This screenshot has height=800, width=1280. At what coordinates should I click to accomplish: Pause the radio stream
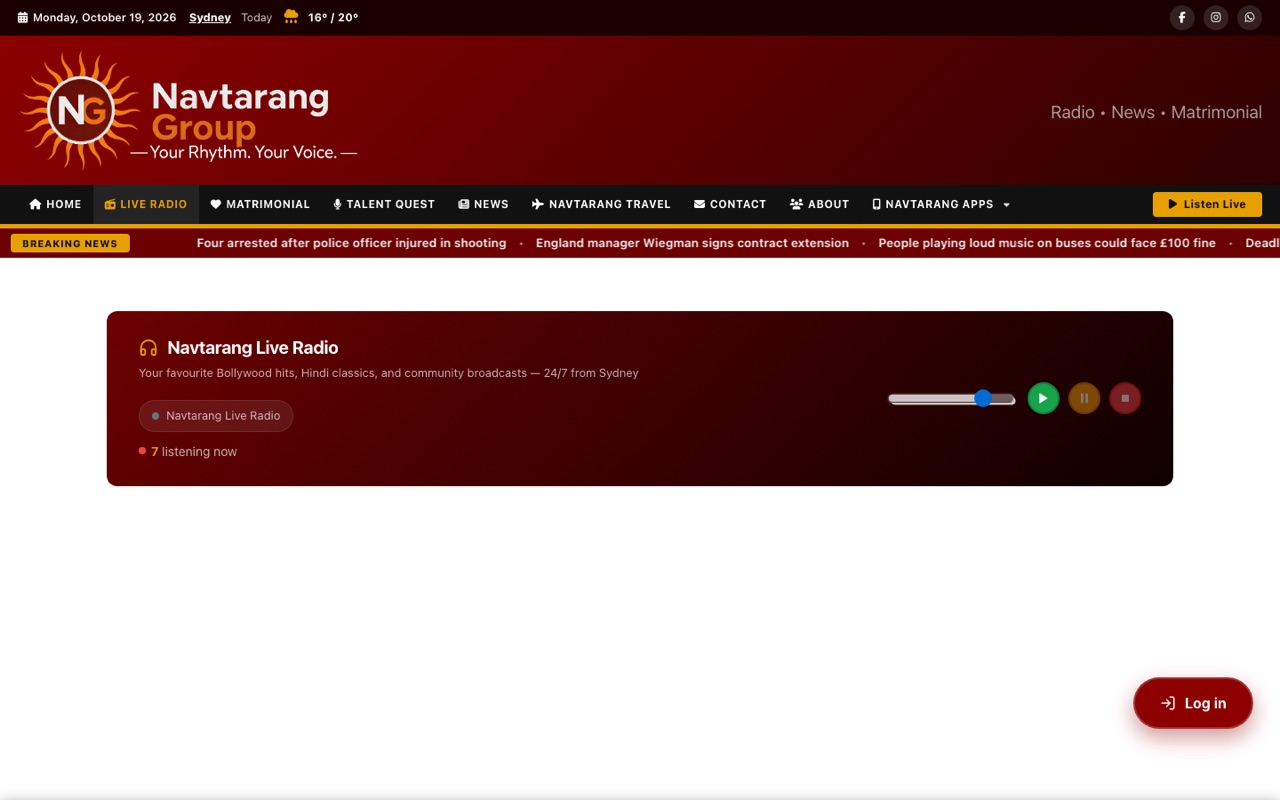pyautogui.click(x=1084, y=398)
